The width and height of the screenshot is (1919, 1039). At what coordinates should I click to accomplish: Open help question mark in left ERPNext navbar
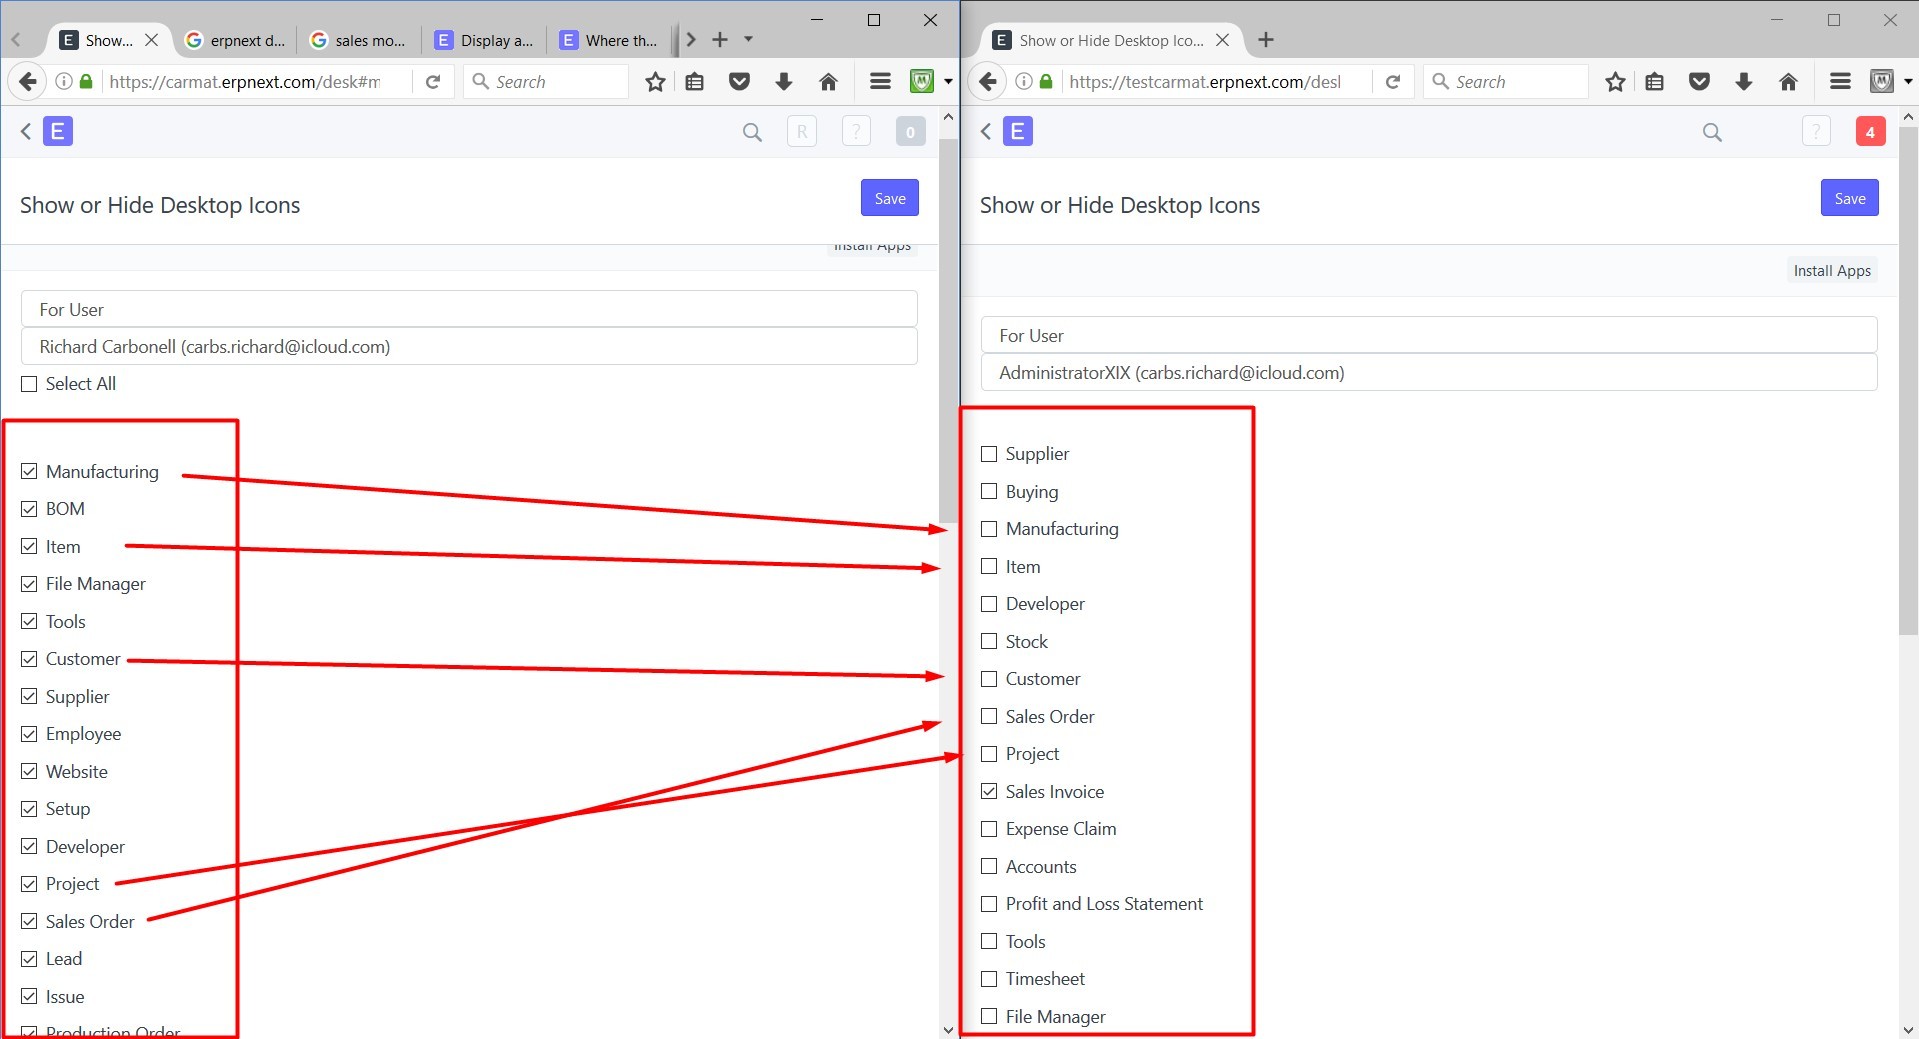tap(856, 131)
